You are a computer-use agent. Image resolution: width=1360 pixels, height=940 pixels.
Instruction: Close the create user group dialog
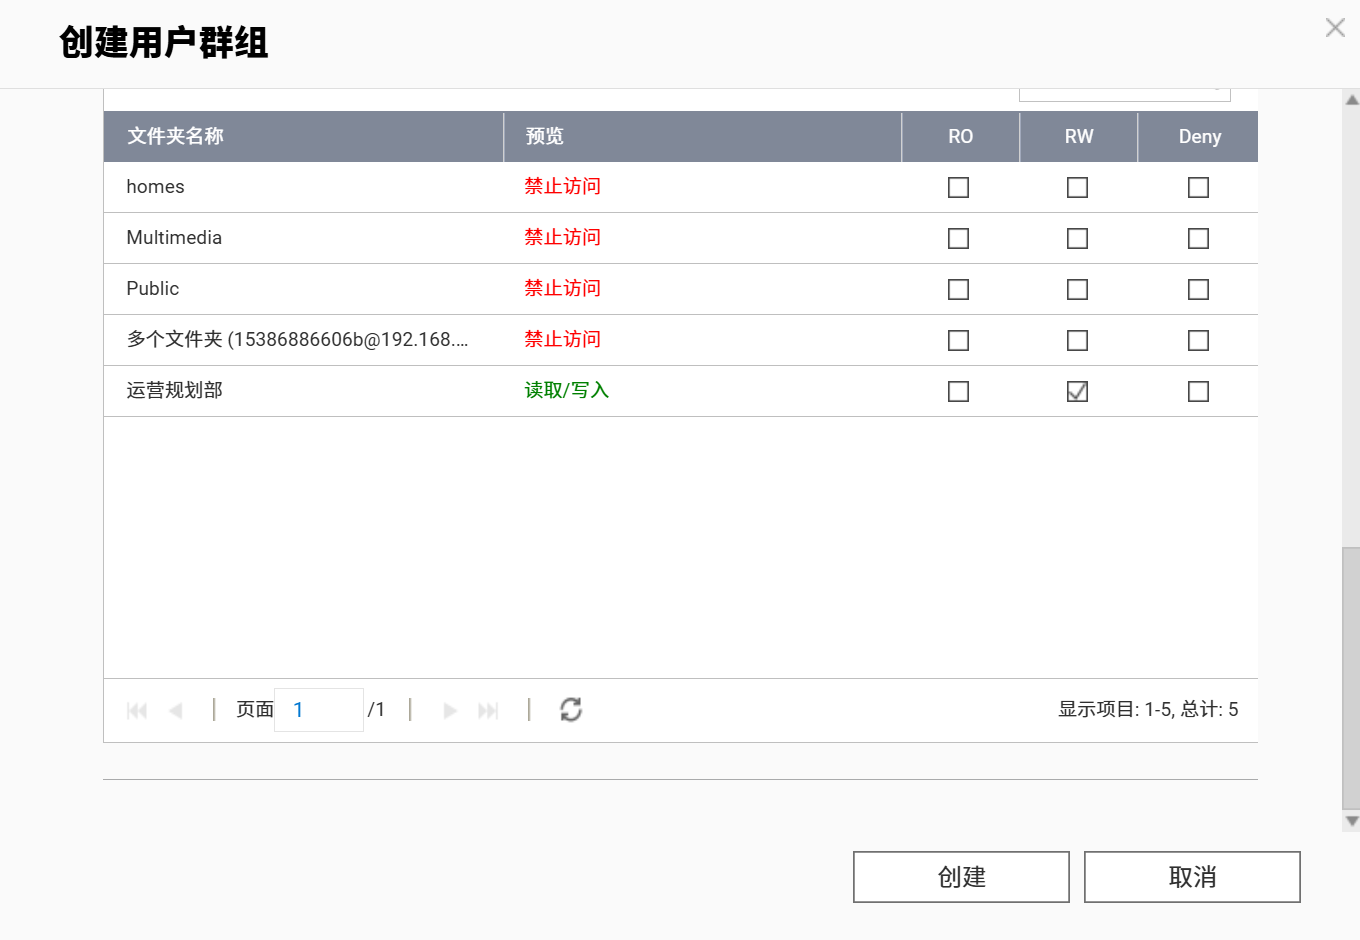click(1335, 28)
